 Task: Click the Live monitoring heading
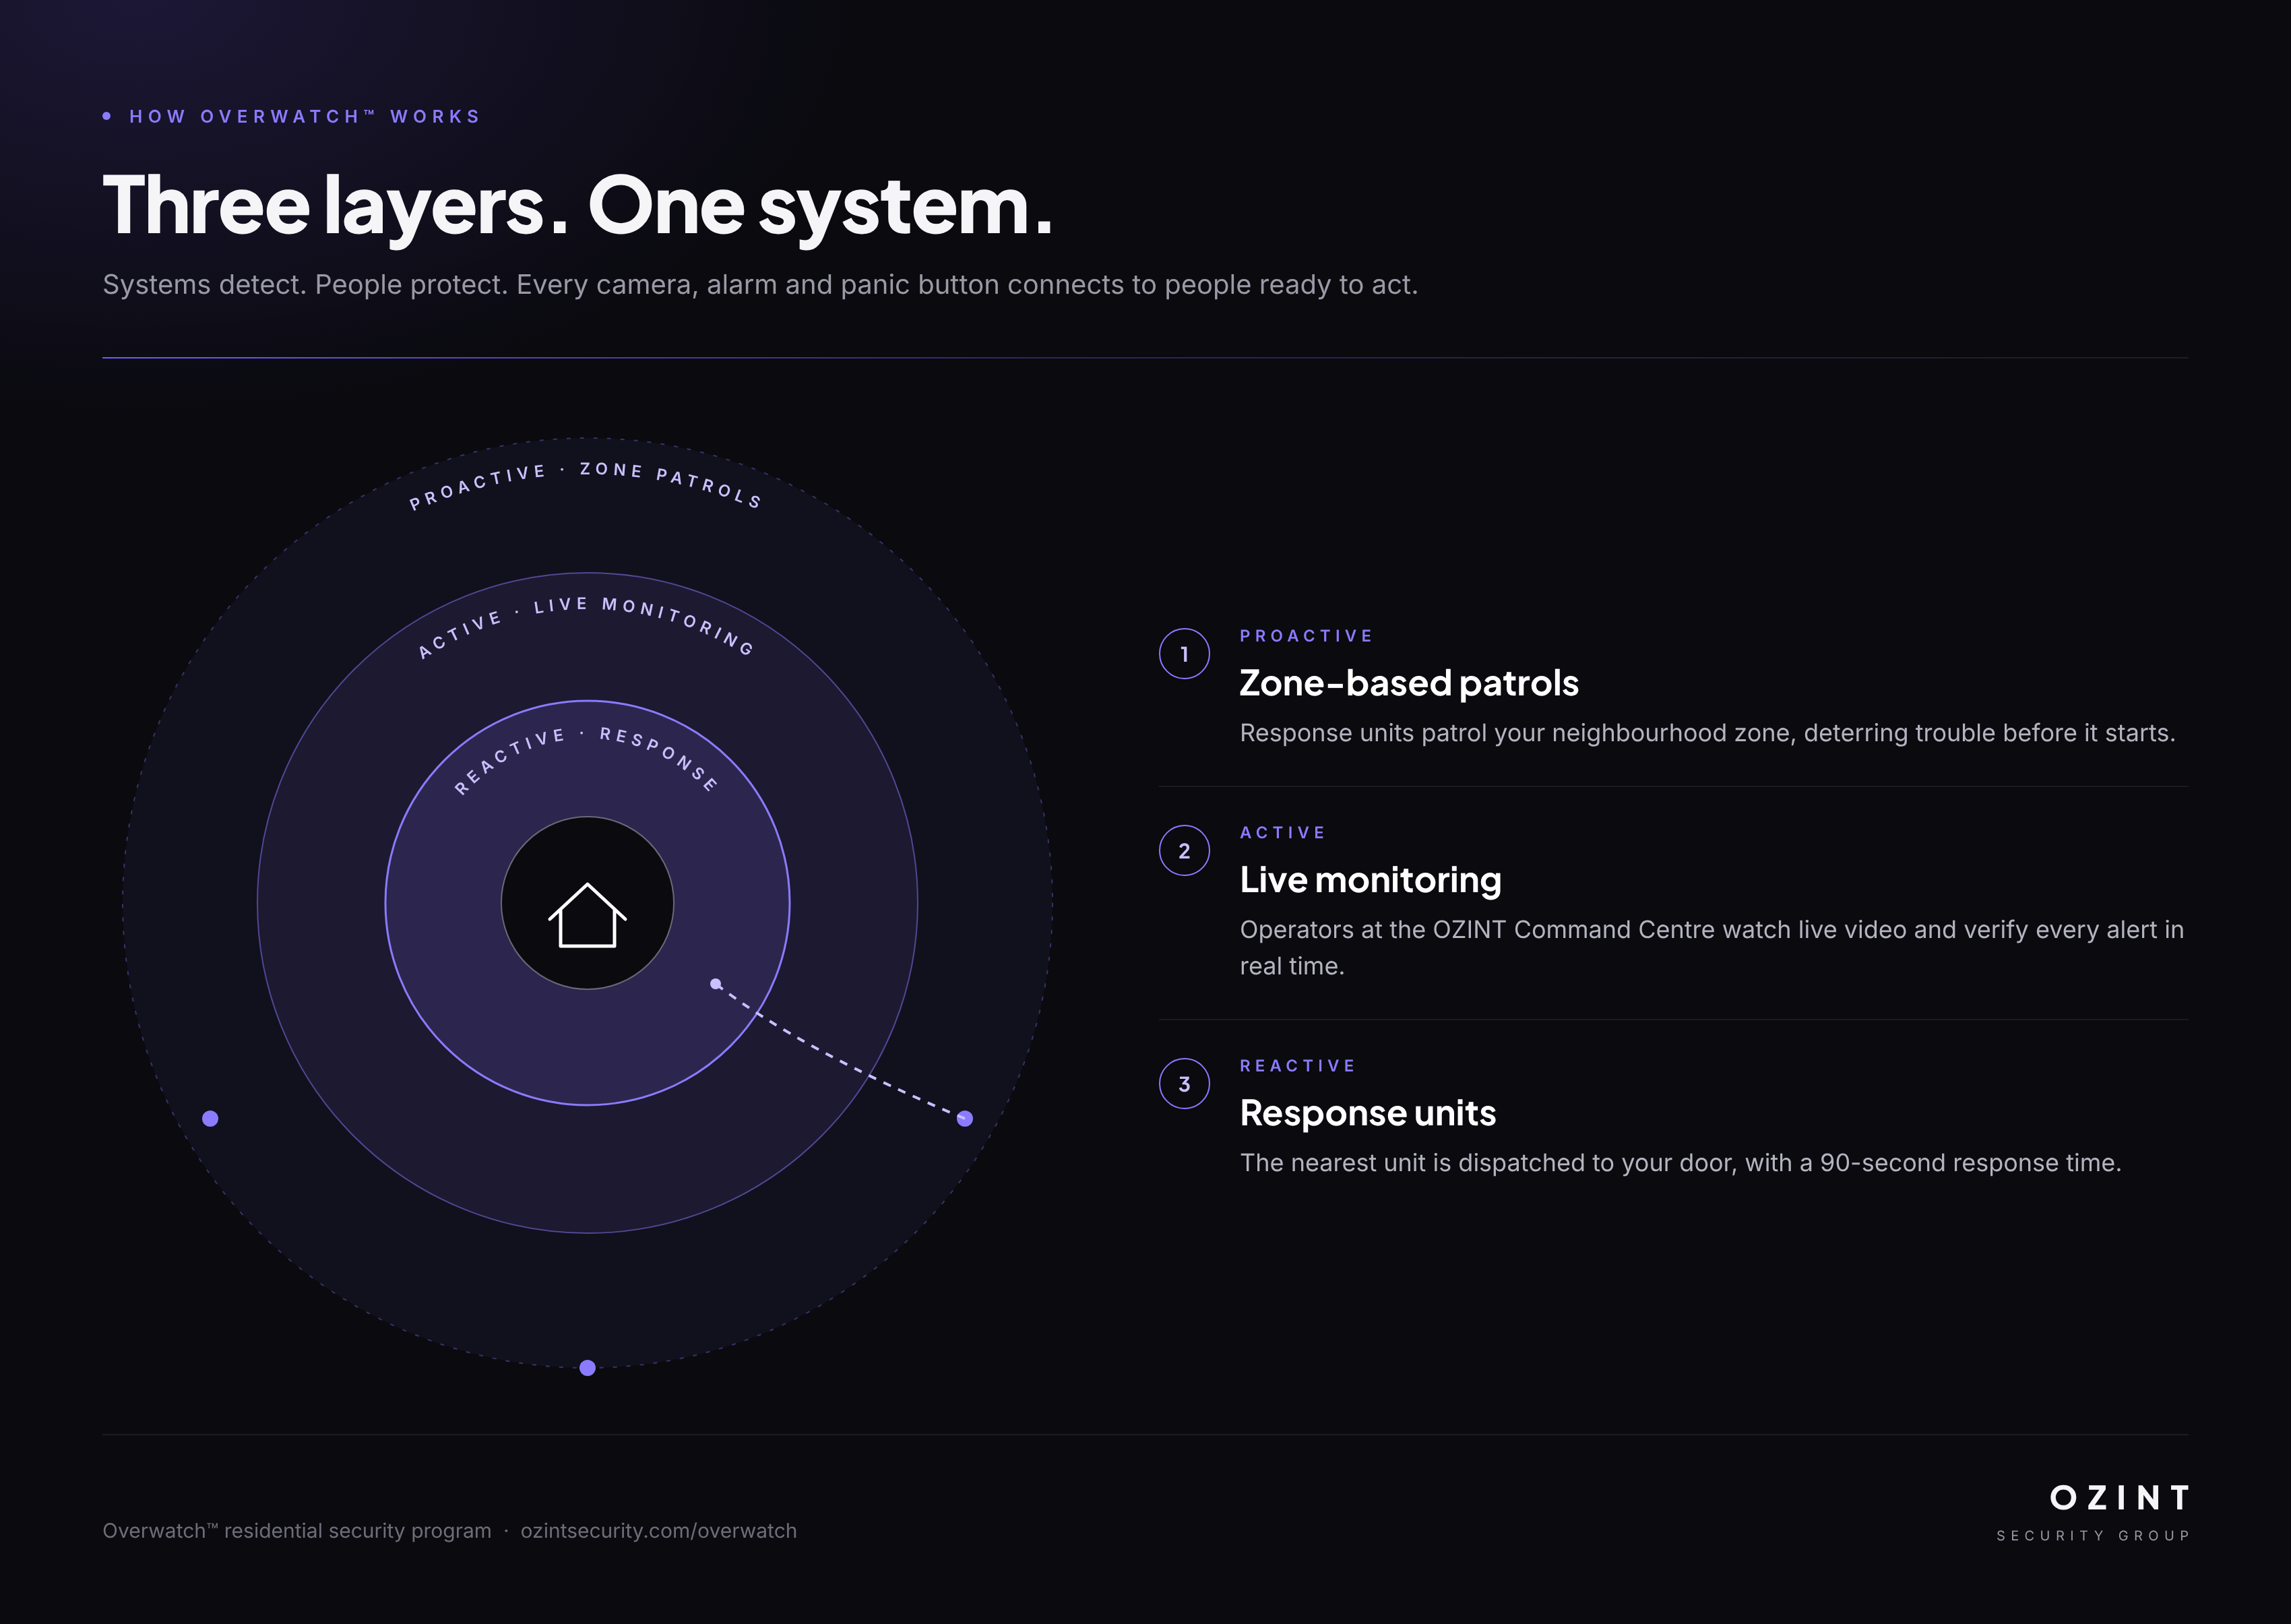[1370, 880]
